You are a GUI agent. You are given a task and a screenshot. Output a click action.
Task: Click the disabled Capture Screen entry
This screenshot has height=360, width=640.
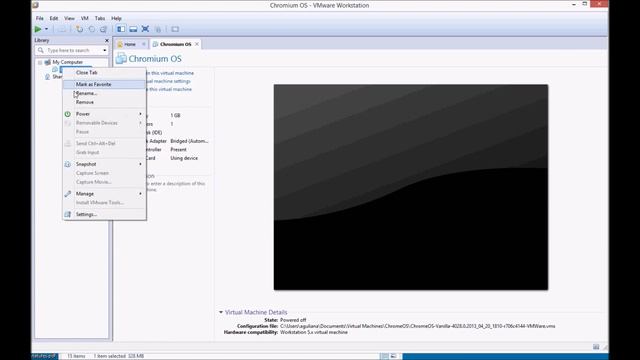pos(104,173)
